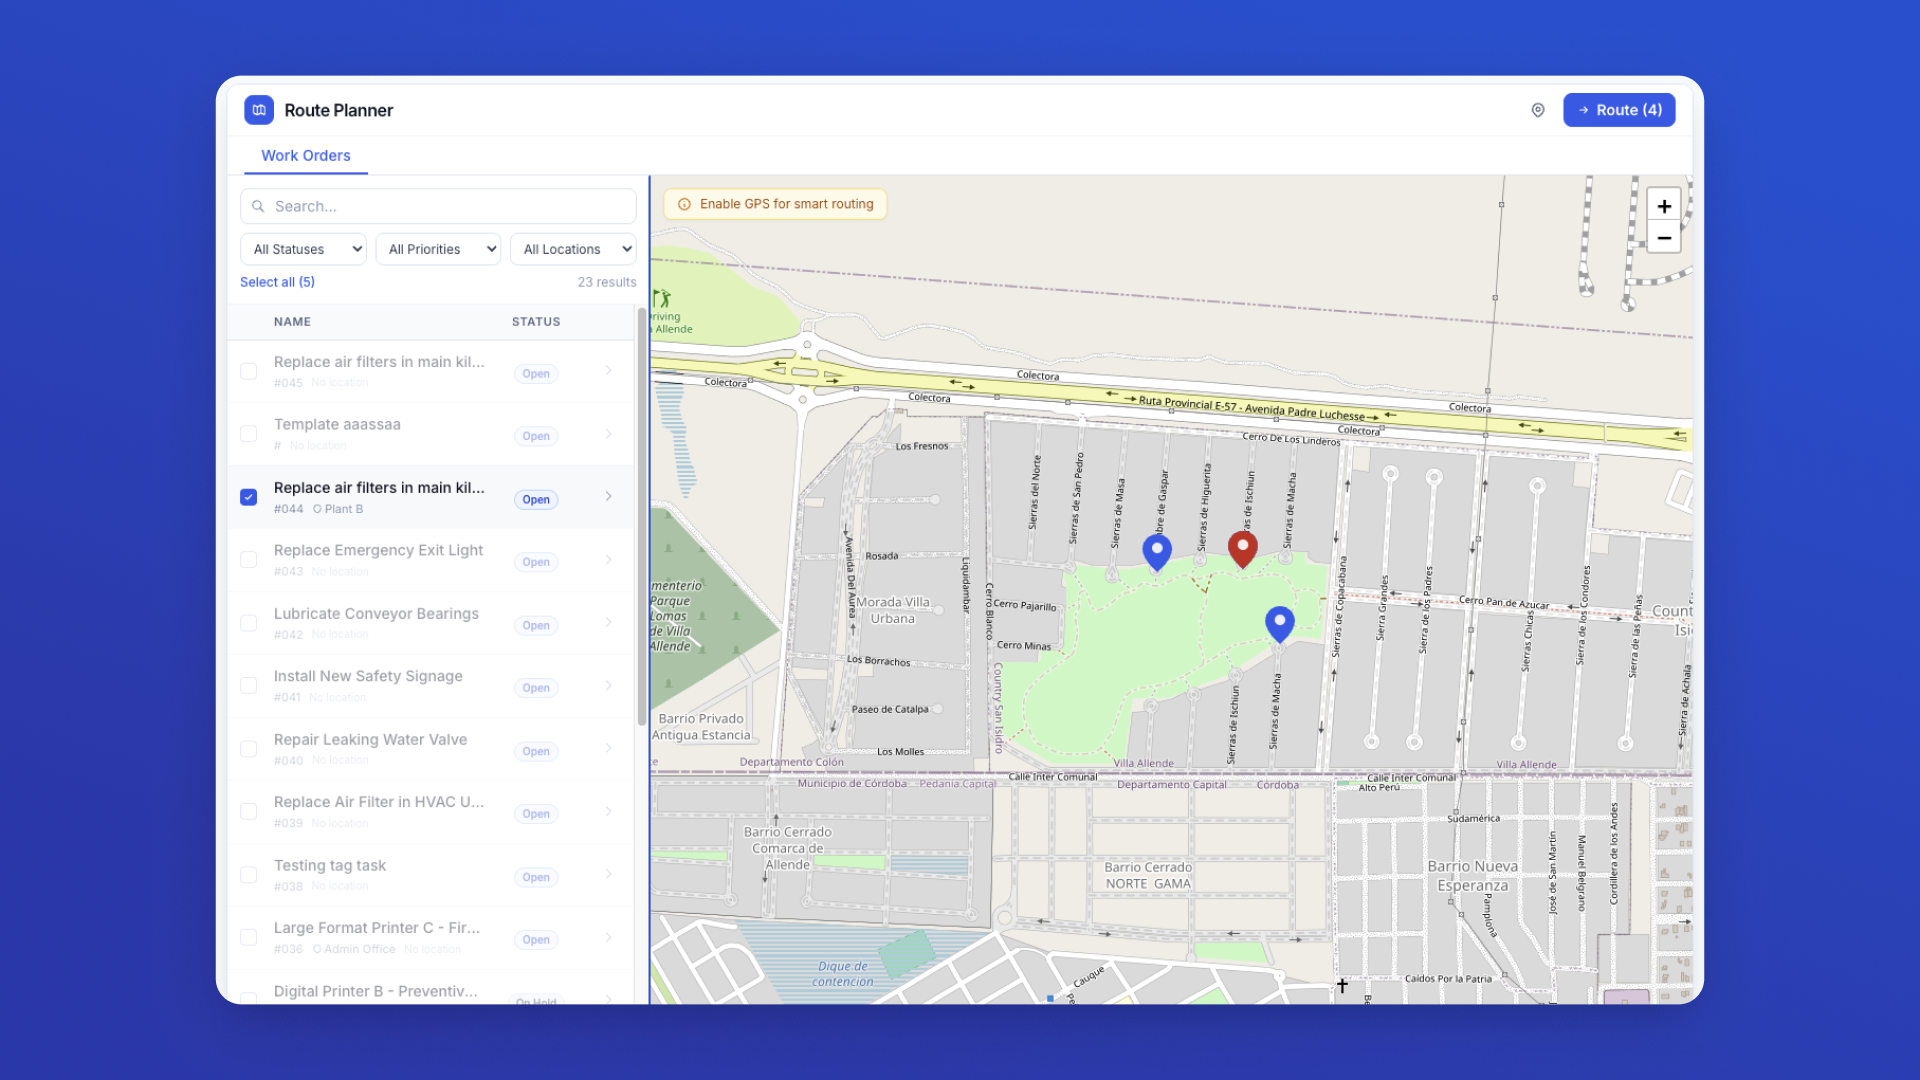This screenshot has height=1080, width=1920.
Task: Click the info icon in the GPS banner
Action: pos(683,204)
